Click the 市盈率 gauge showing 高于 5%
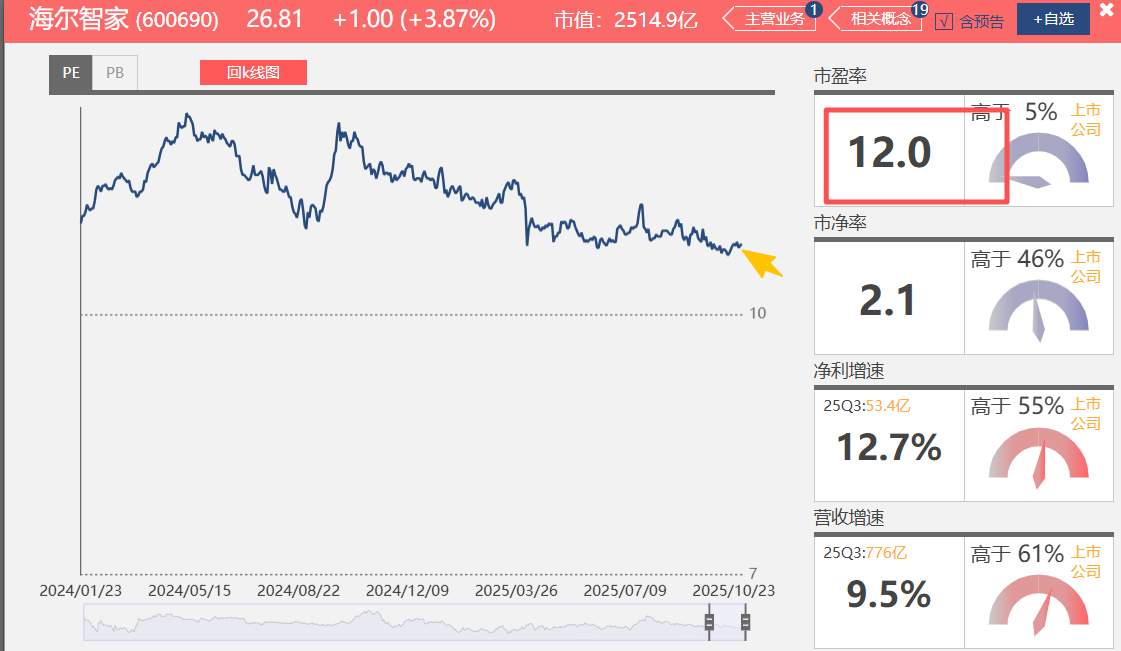Screen dimensions: 1121x651 [x=1039, y=161]
